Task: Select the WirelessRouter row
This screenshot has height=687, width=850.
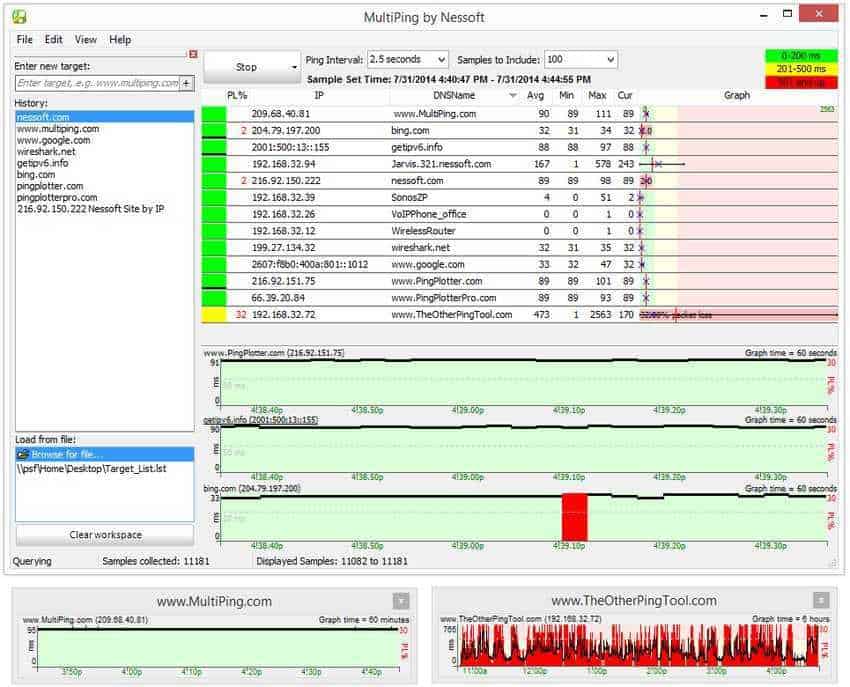Action: 519,231
